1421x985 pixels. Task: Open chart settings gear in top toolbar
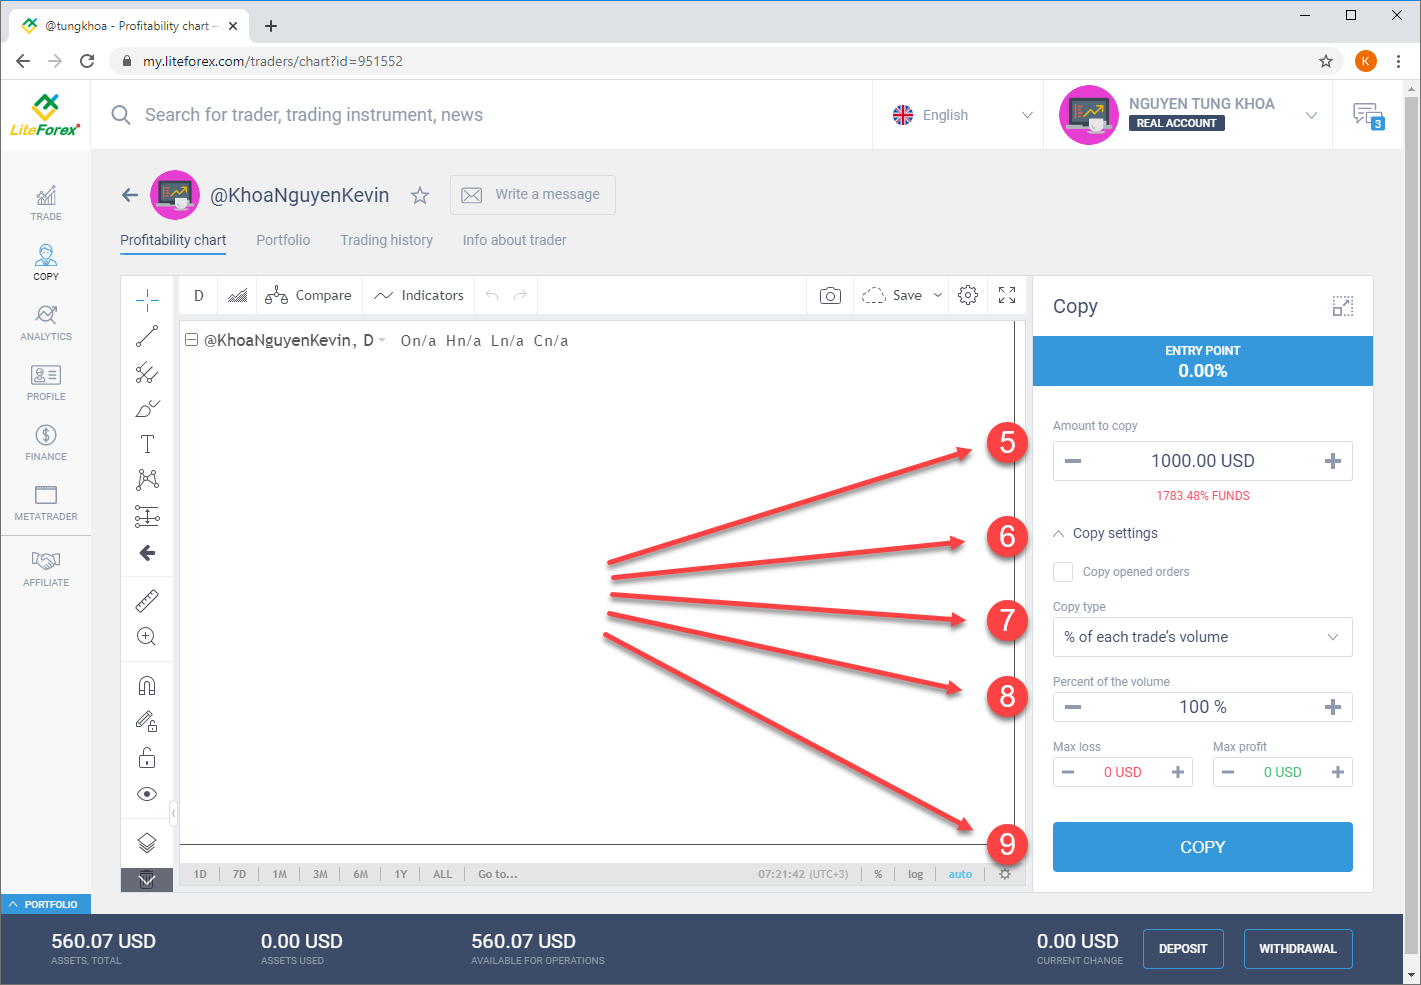point(967,296)
